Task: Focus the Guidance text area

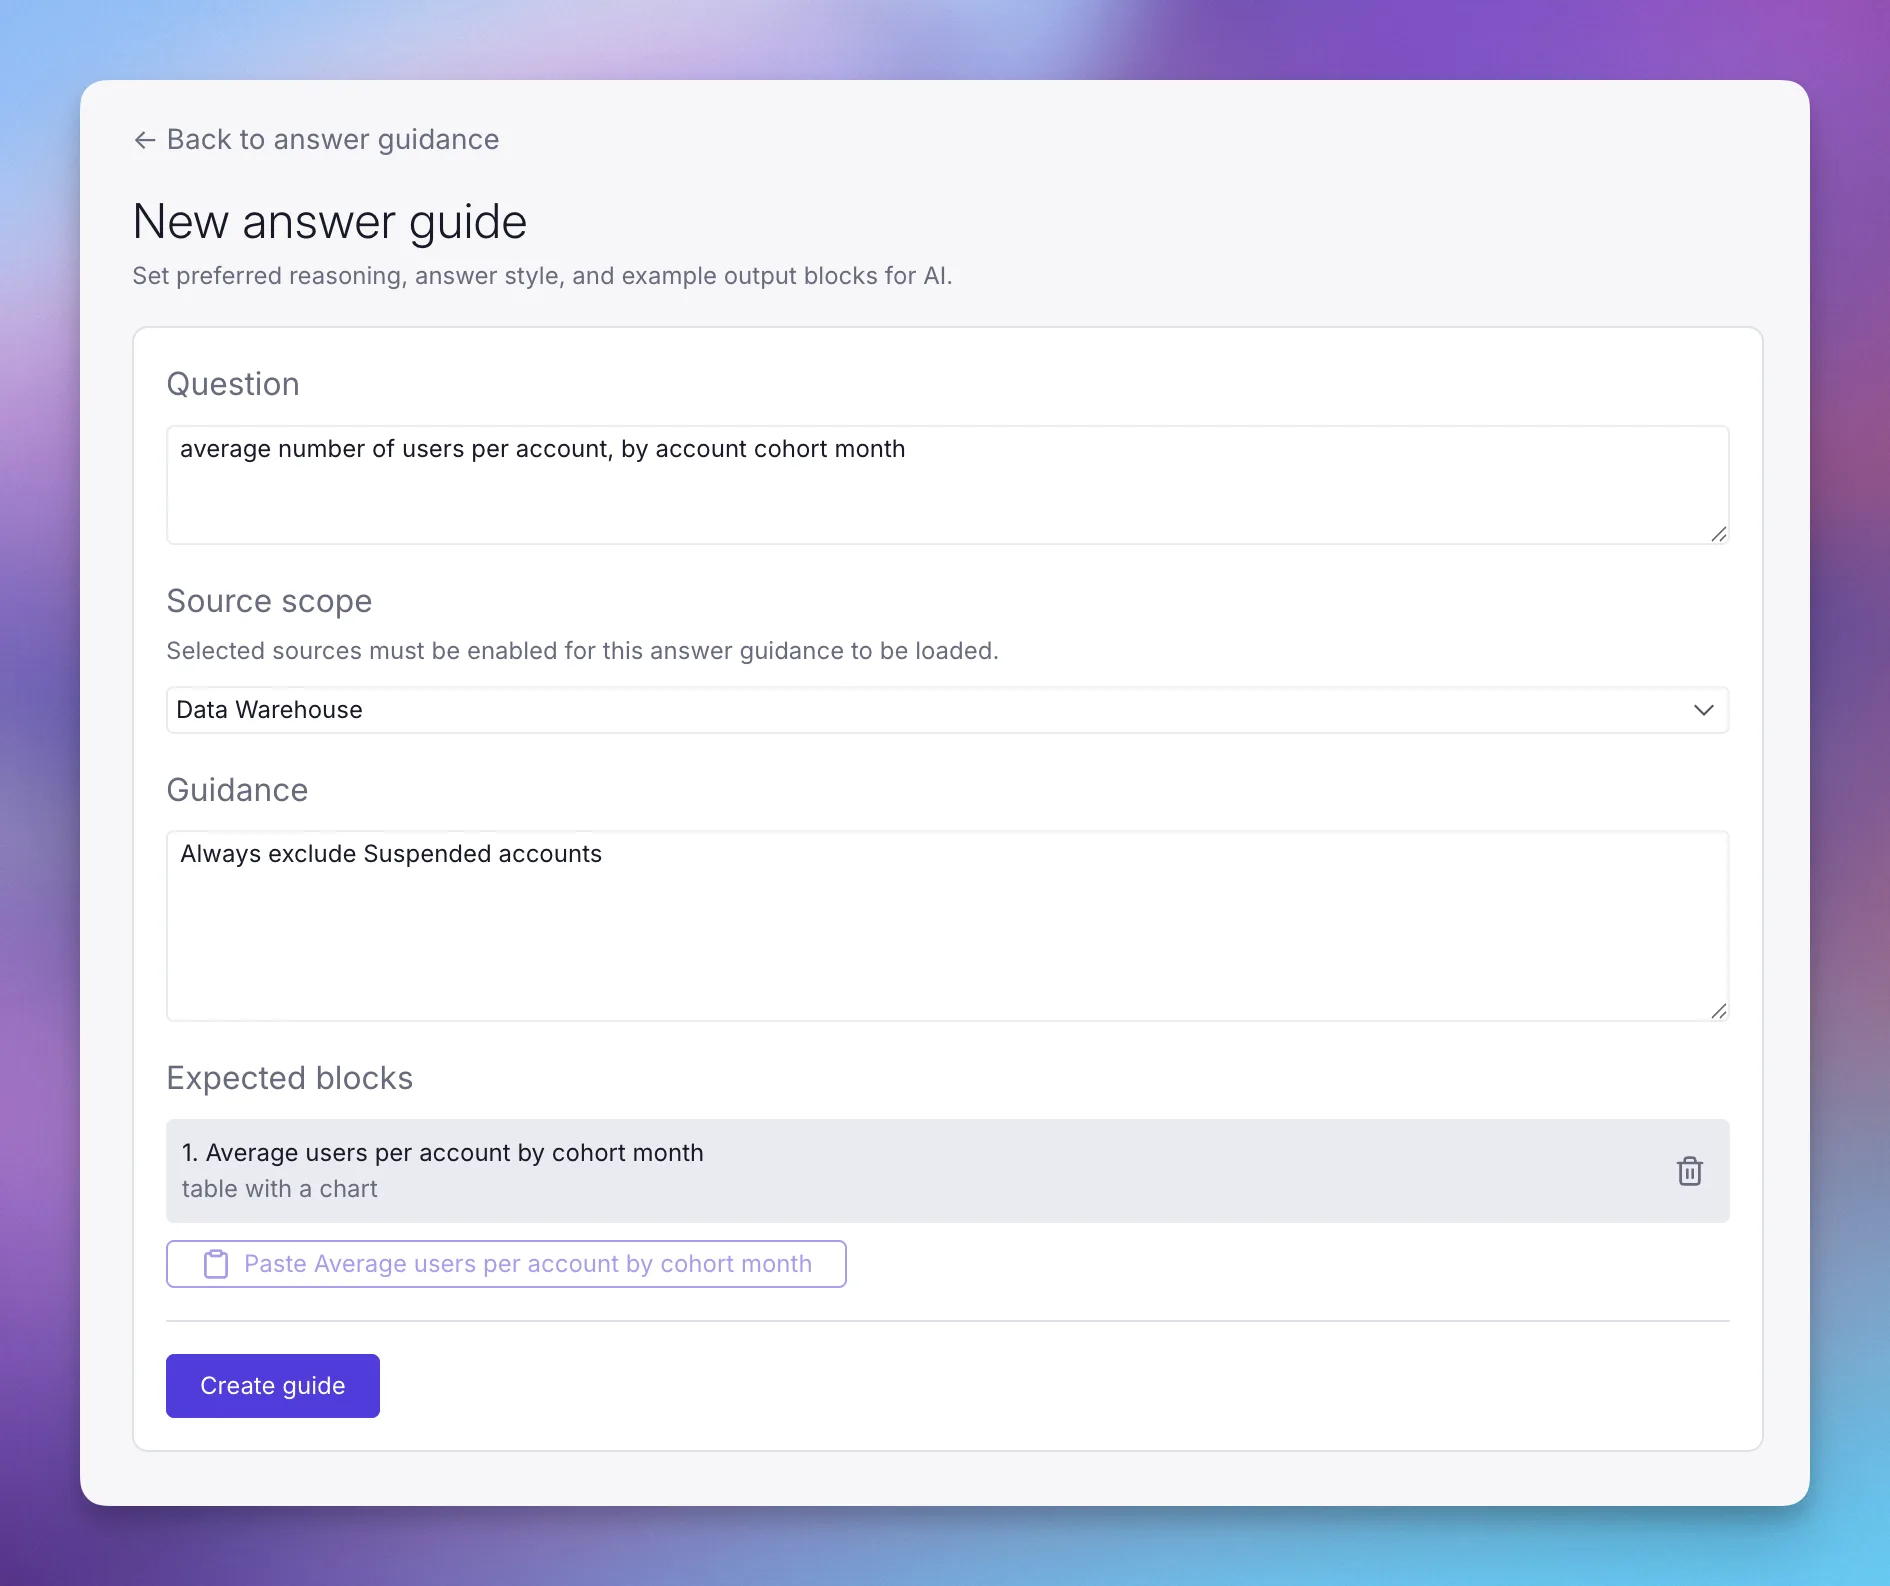Action: coord(947,926)
